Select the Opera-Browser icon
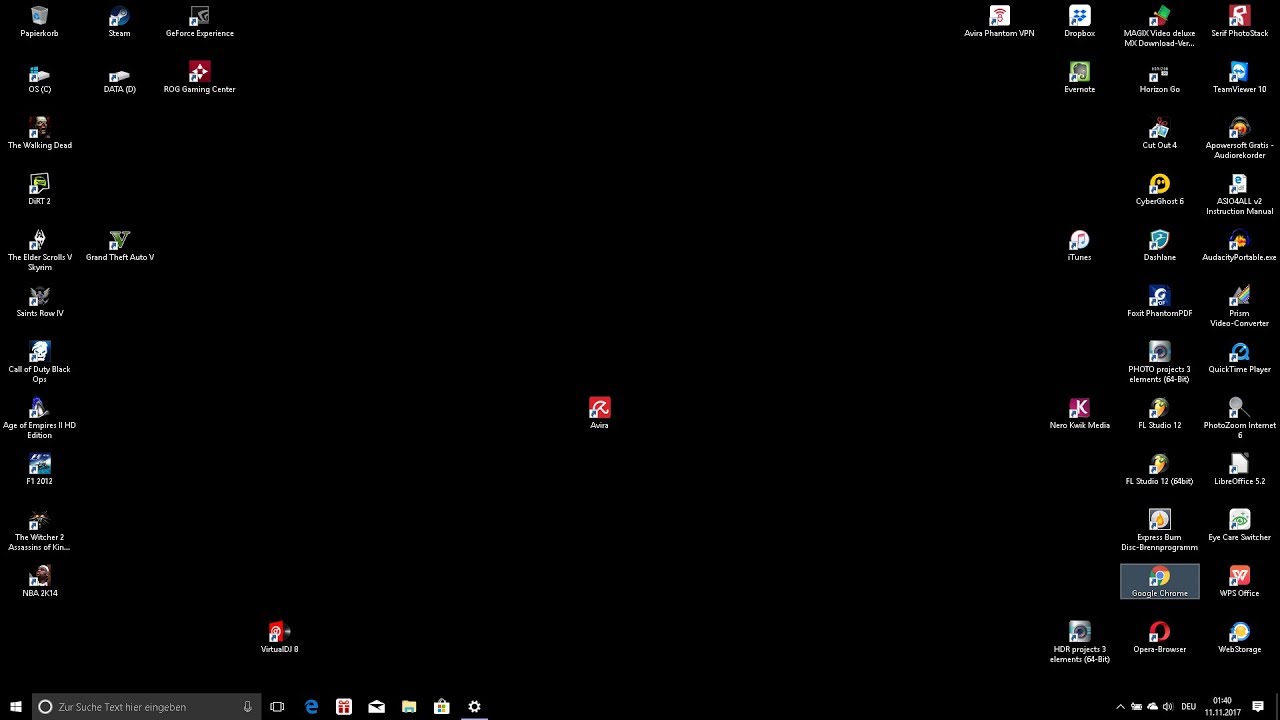Image resolution: width=1280 pixels, height=720 pixels. pyautogui.click(x=1159, y=638)
